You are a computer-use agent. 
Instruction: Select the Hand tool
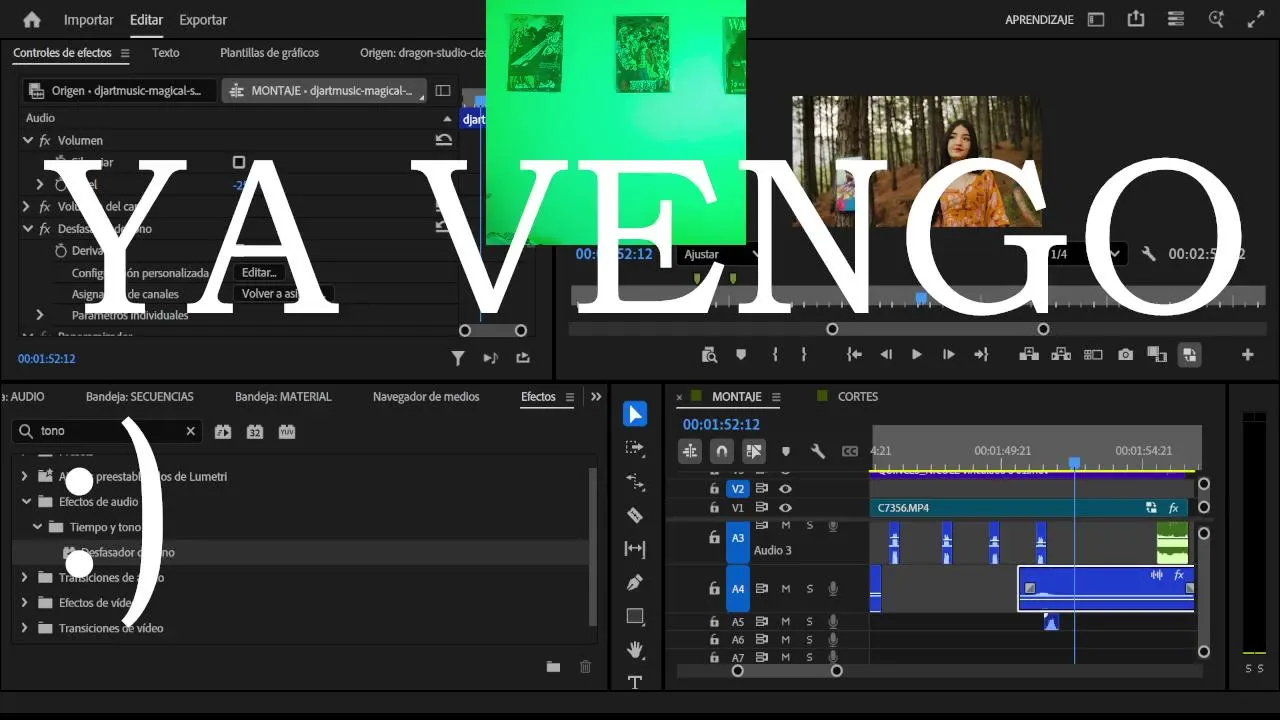point(635,650)
